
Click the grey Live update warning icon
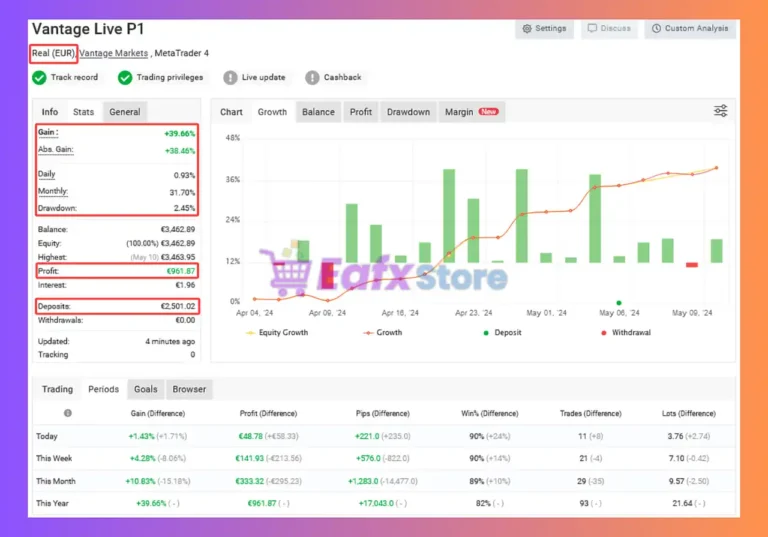[x=230, y=77]
